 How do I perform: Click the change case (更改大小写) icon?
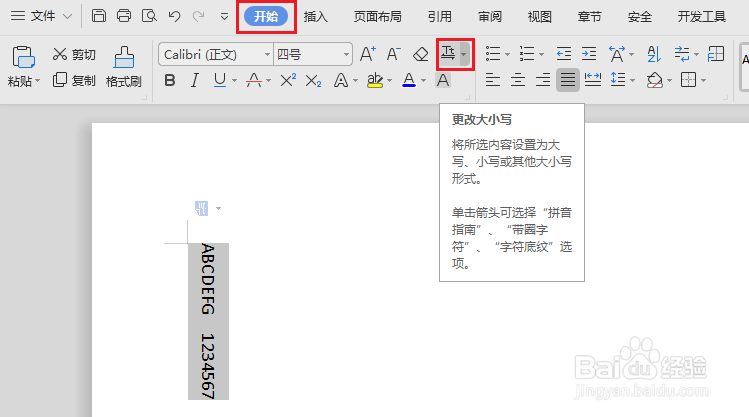pyautogui.click(x=448, y=54)
